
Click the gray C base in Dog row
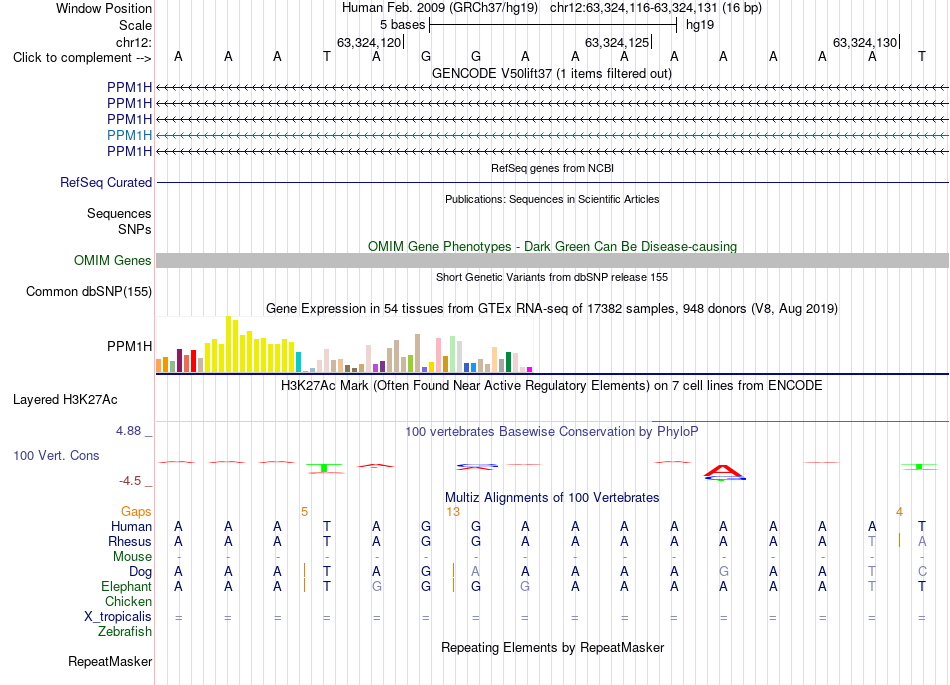click(922, 572)
